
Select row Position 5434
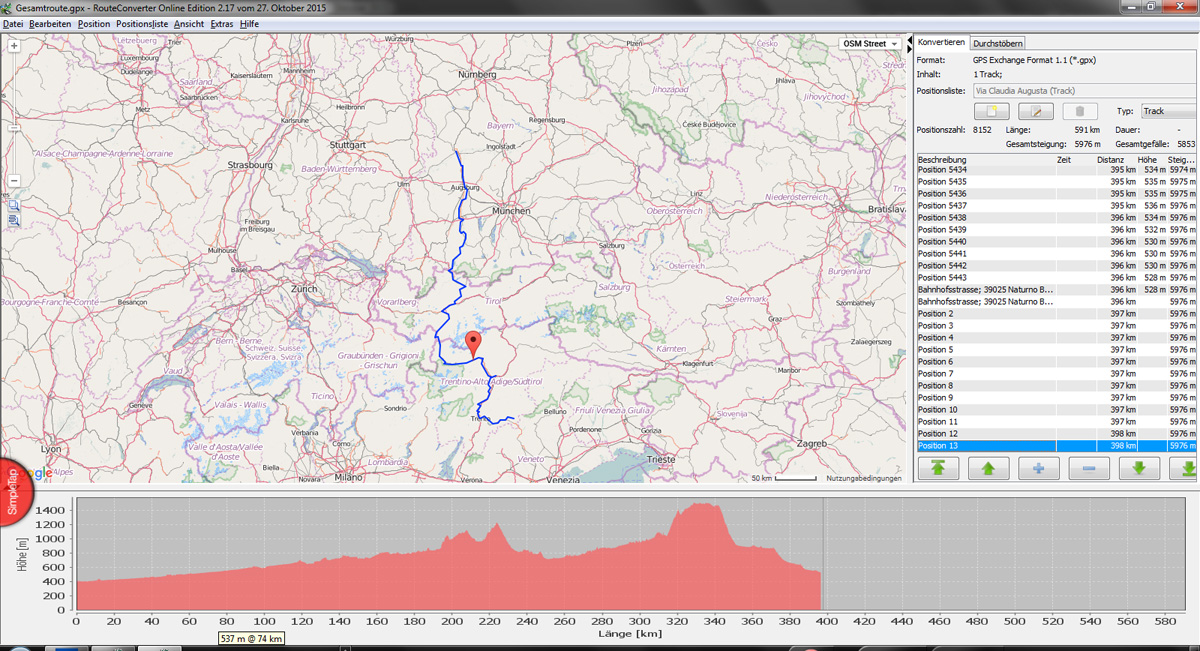pos(1057,170)
